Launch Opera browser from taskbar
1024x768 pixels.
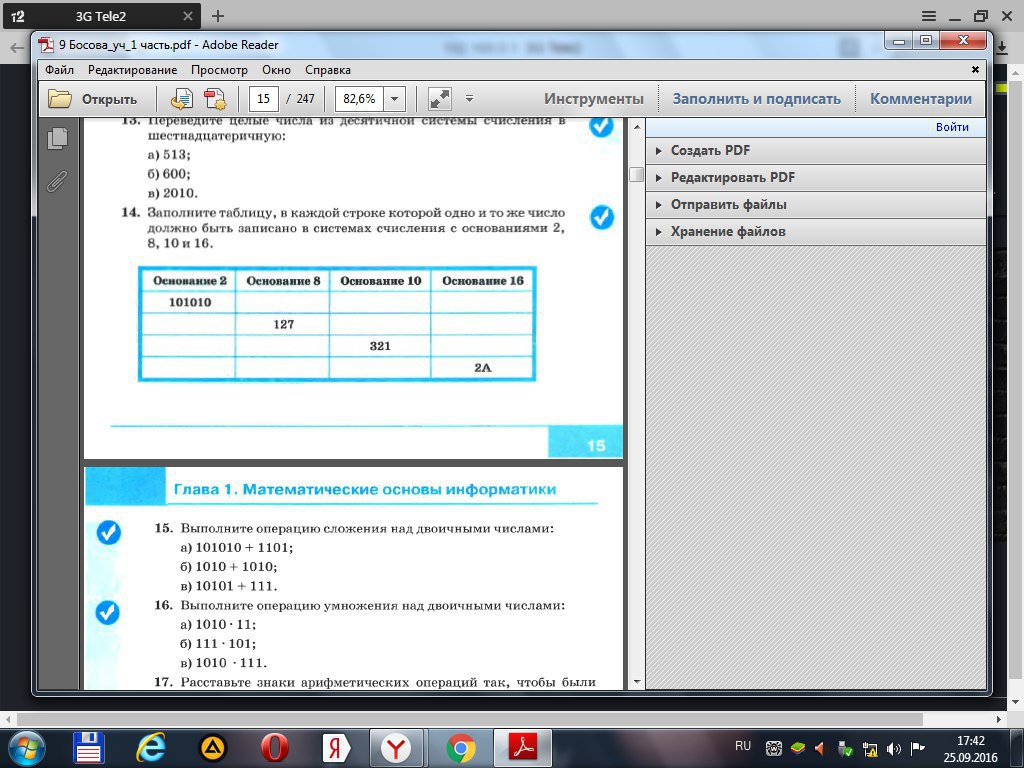click(274, 748)
